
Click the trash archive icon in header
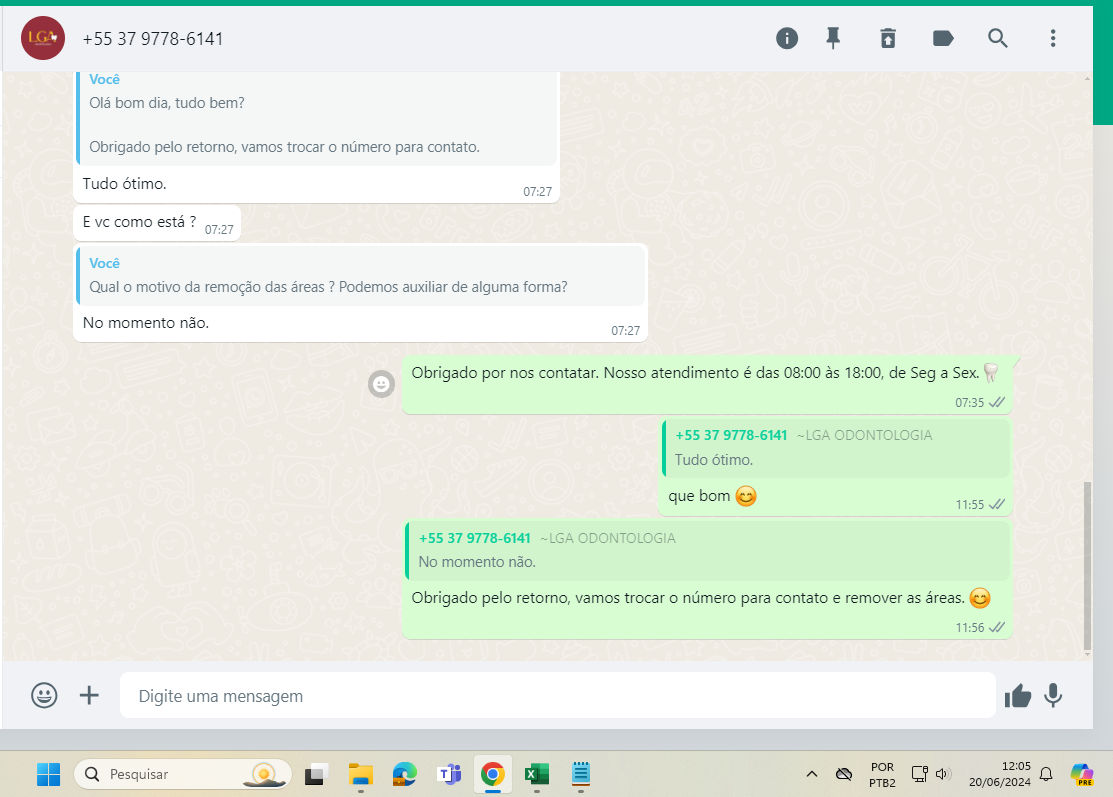pyautogui.click(x=888, y=38)
